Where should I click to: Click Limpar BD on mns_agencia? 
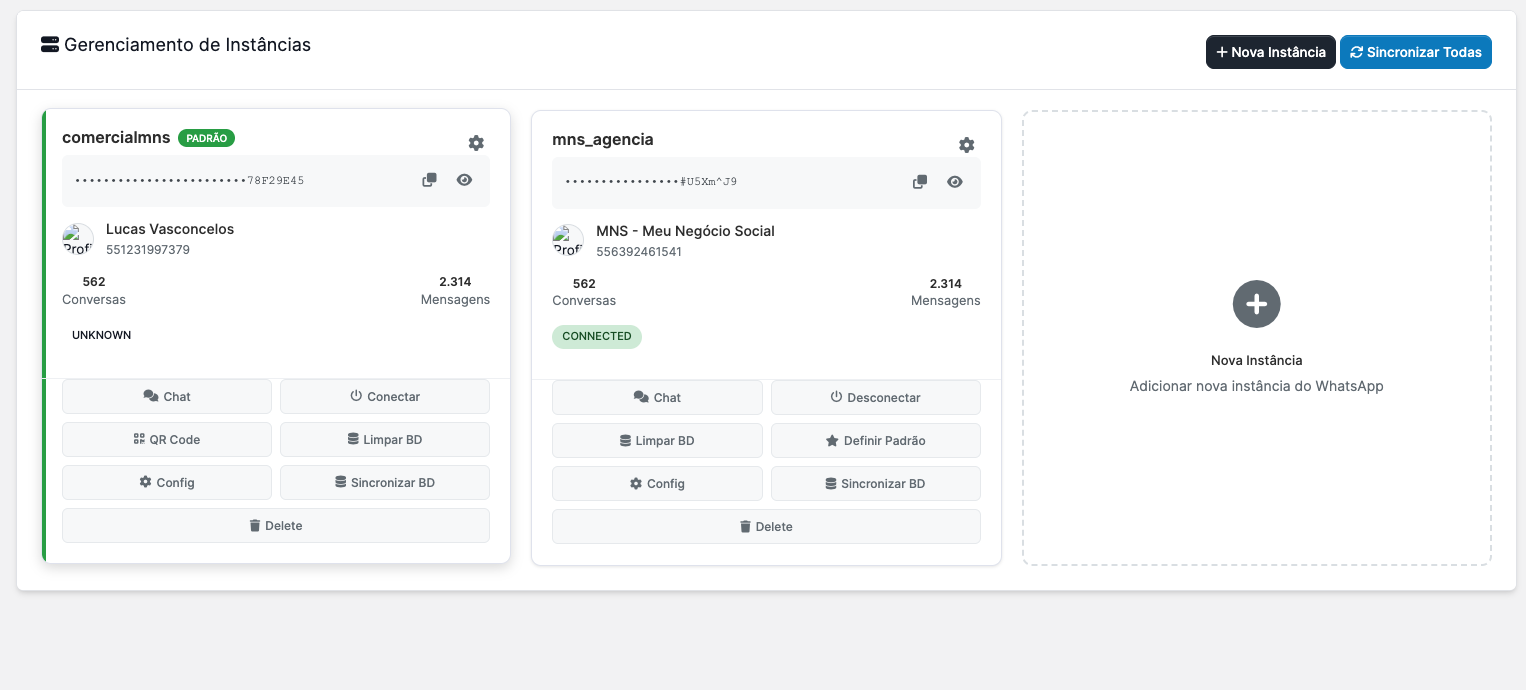[657, 440]
